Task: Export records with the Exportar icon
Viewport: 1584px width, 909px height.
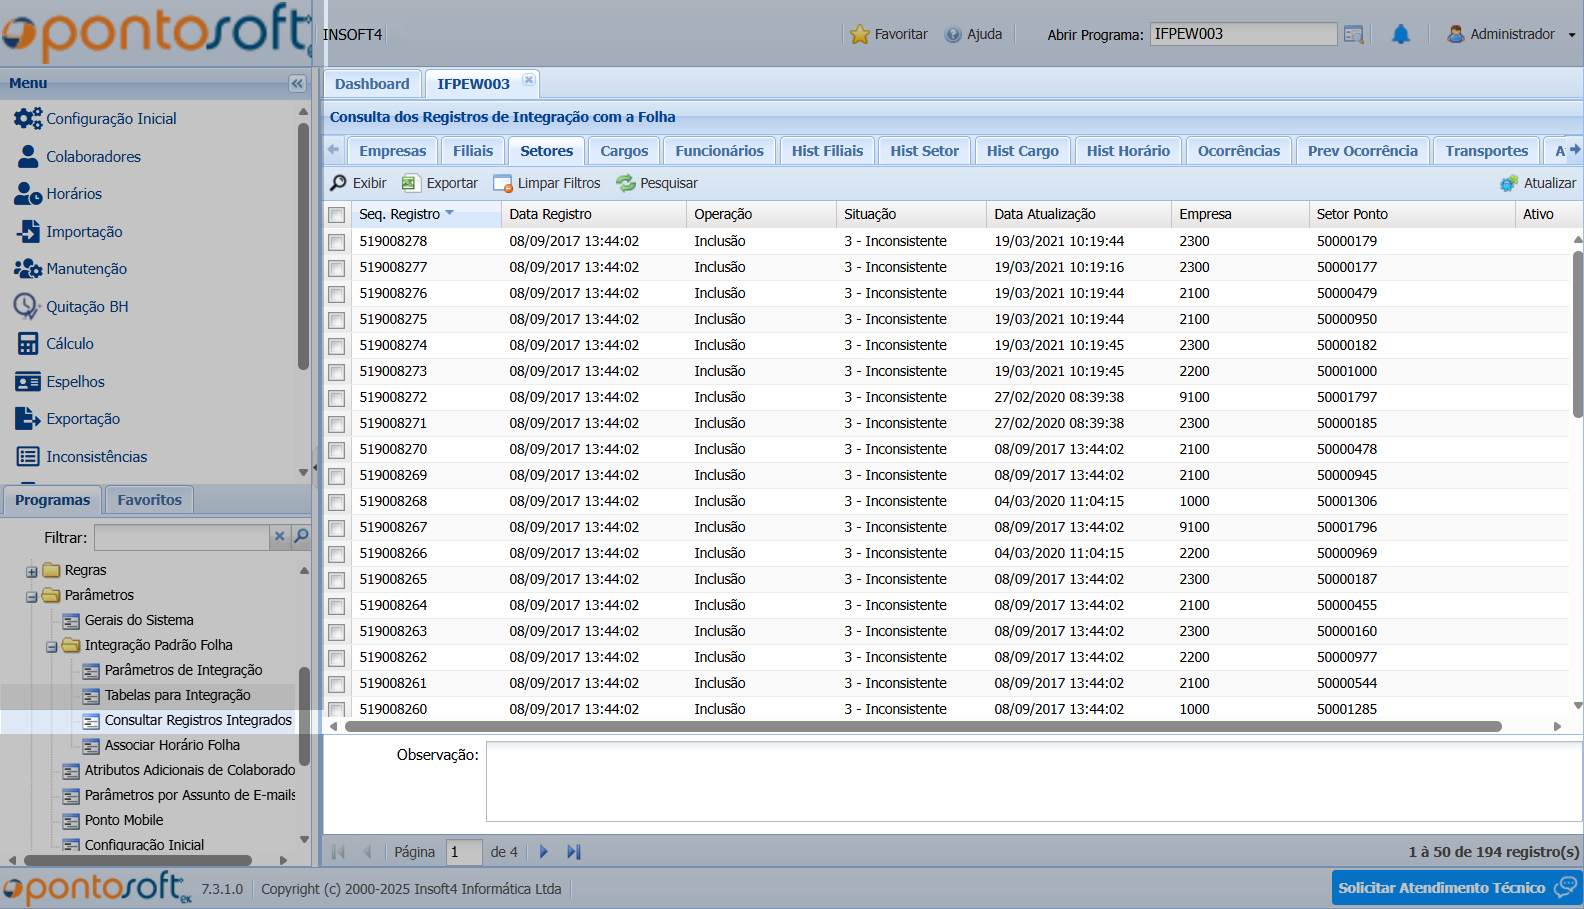Action: 410,183
